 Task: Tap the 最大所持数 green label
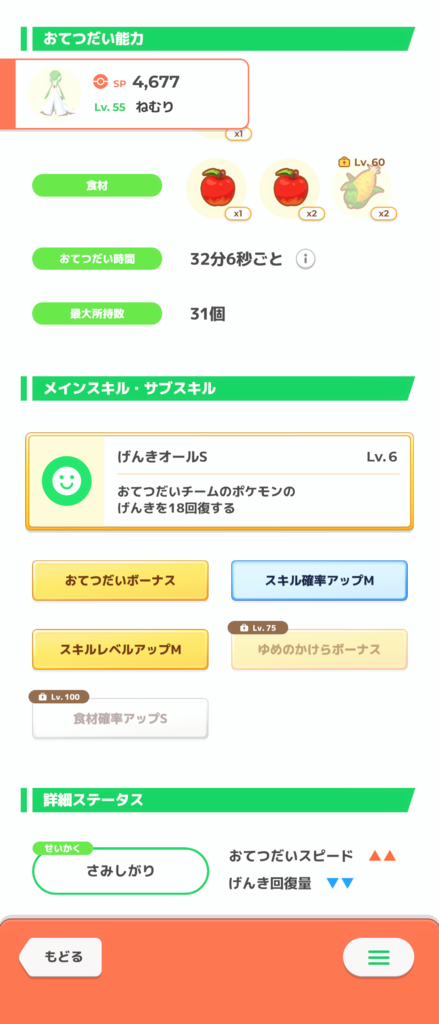[97, 313]
